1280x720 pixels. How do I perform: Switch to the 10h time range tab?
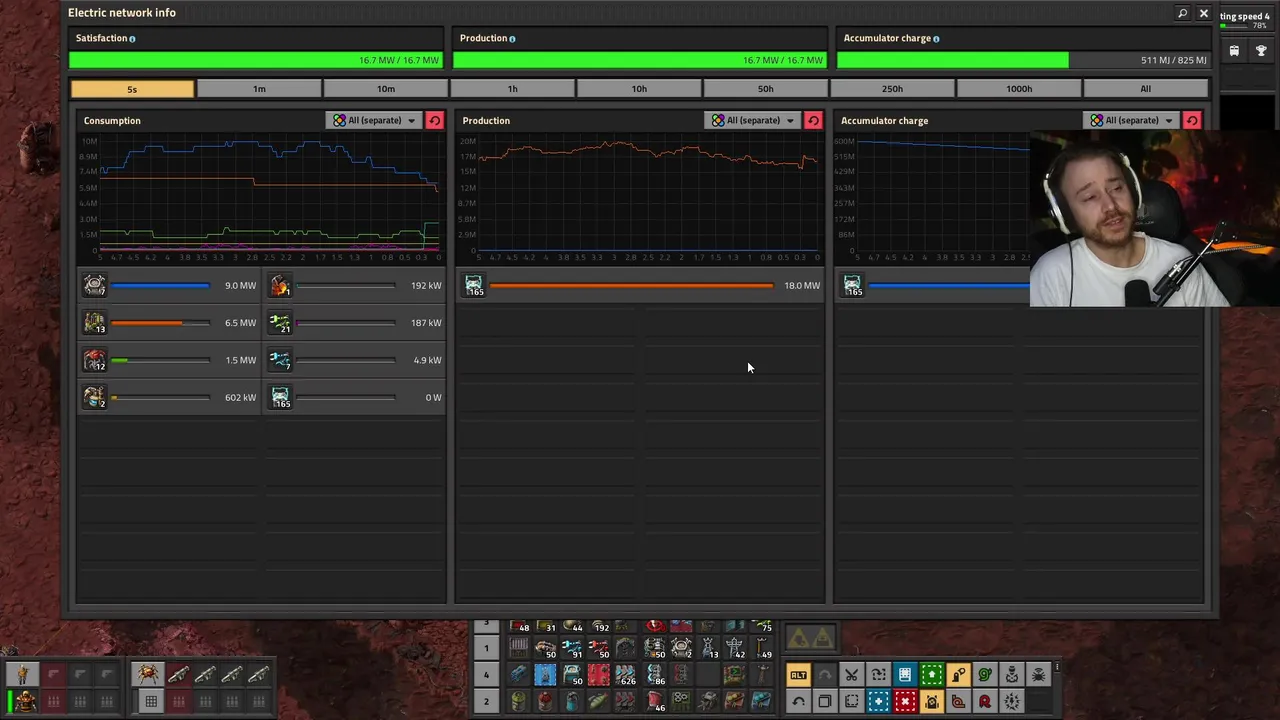(x=639, y=89)
